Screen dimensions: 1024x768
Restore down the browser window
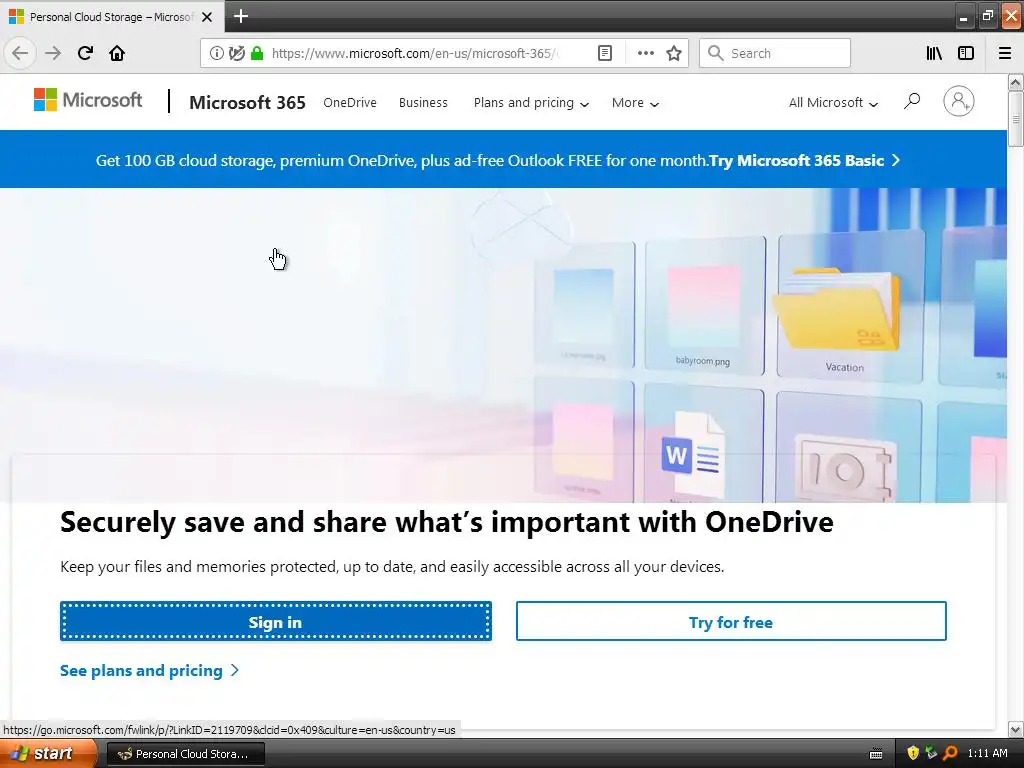coord(987,16)
